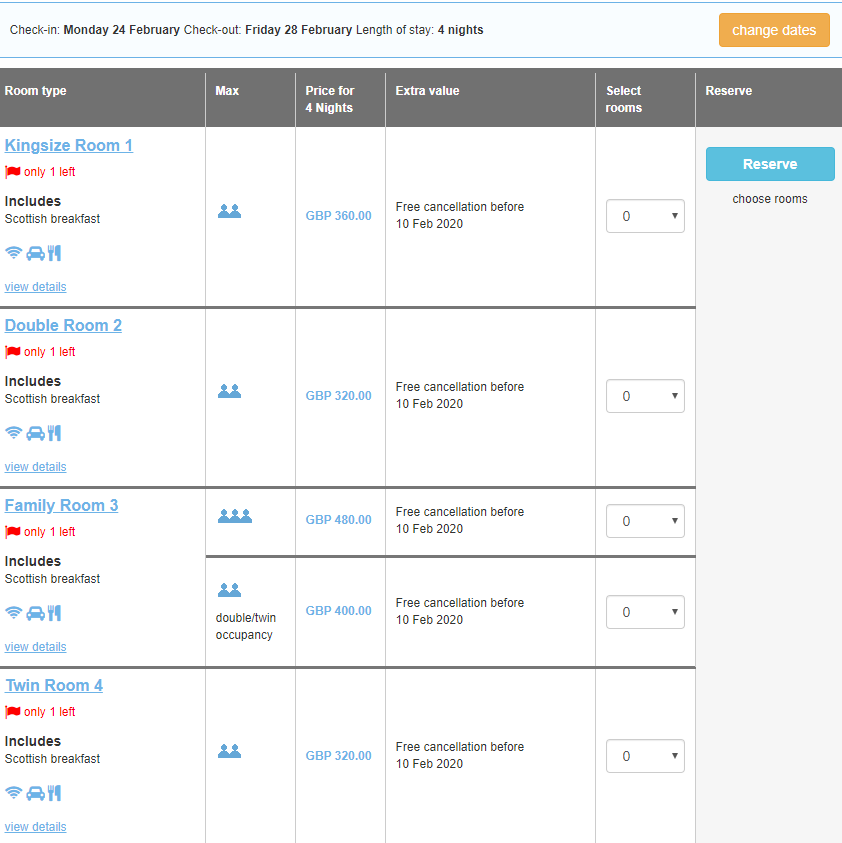Click the two-person occupancy icon for Double Room 2
This screenshot has width=842, height=843.
click(x=229, y=392)
